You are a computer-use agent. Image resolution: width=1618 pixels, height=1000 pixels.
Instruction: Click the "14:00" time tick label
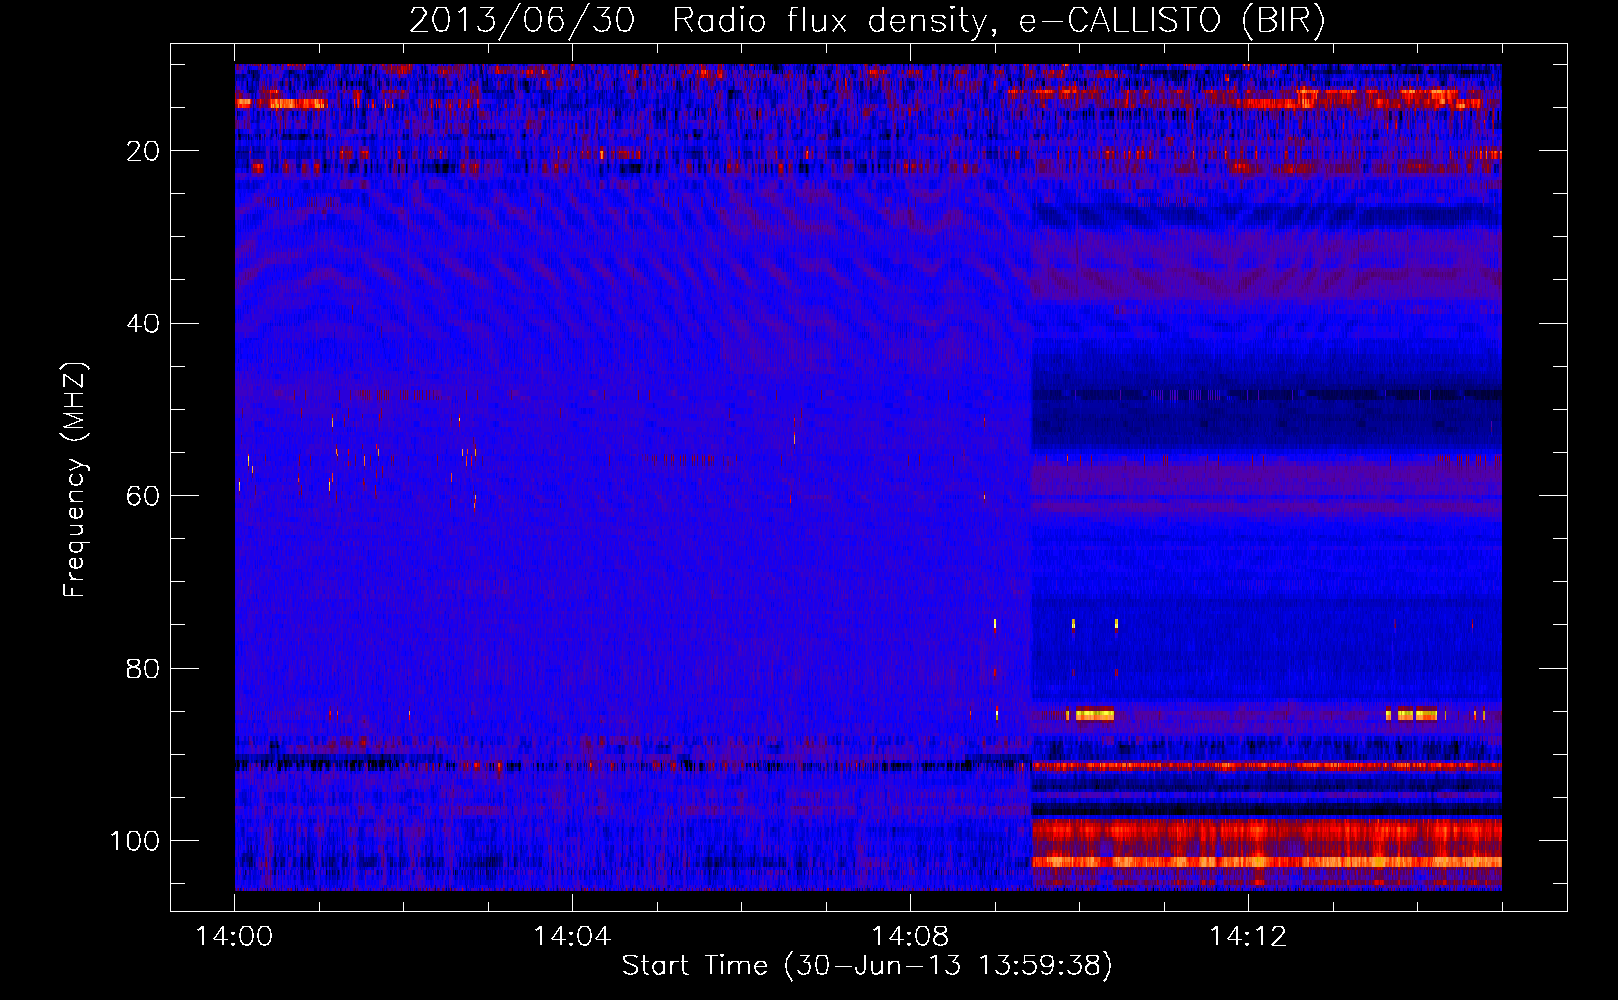tap(235, 937)
